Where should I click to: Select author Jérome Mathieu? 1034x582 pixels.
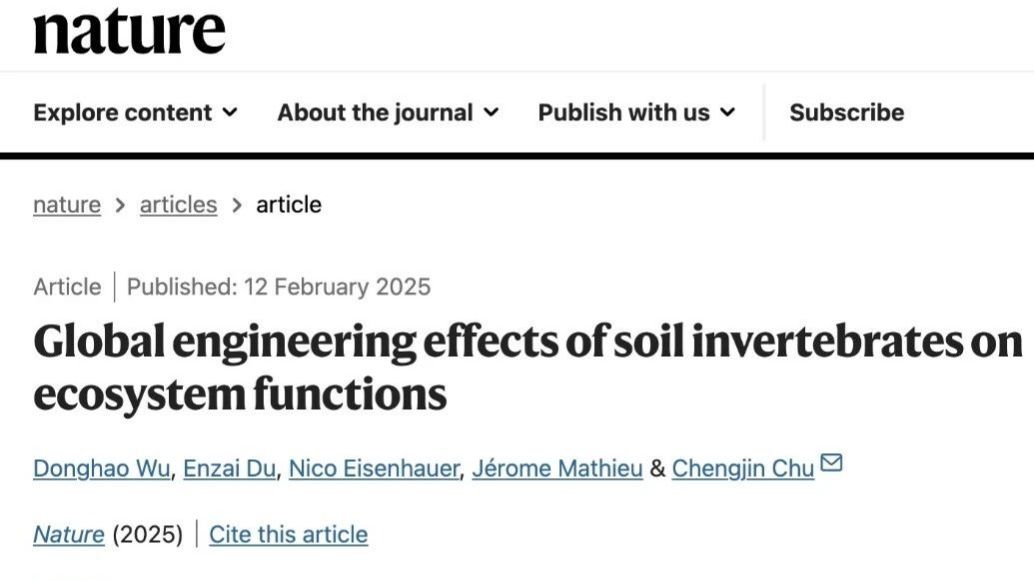pos(557,468)
